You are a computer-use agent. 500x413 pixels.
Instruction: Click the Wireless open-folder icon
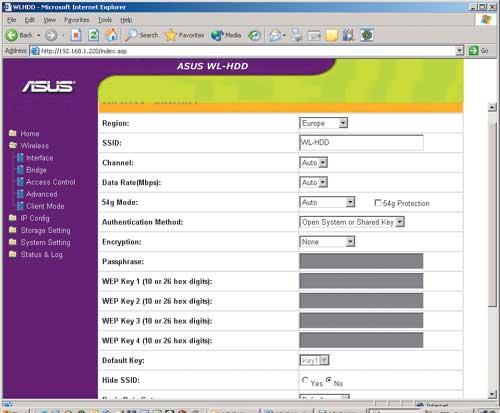click(x=13, y=145)
